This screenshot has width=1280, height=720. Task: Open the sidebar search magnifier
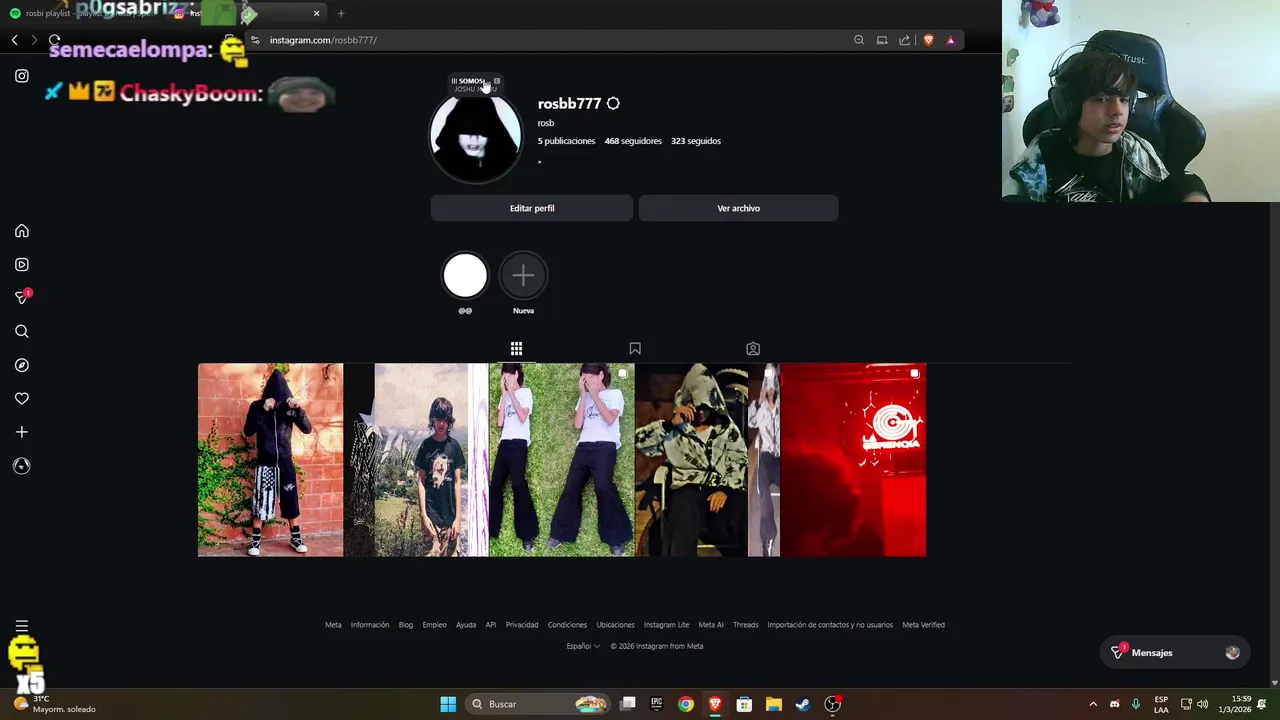click(x=22, y=331)
